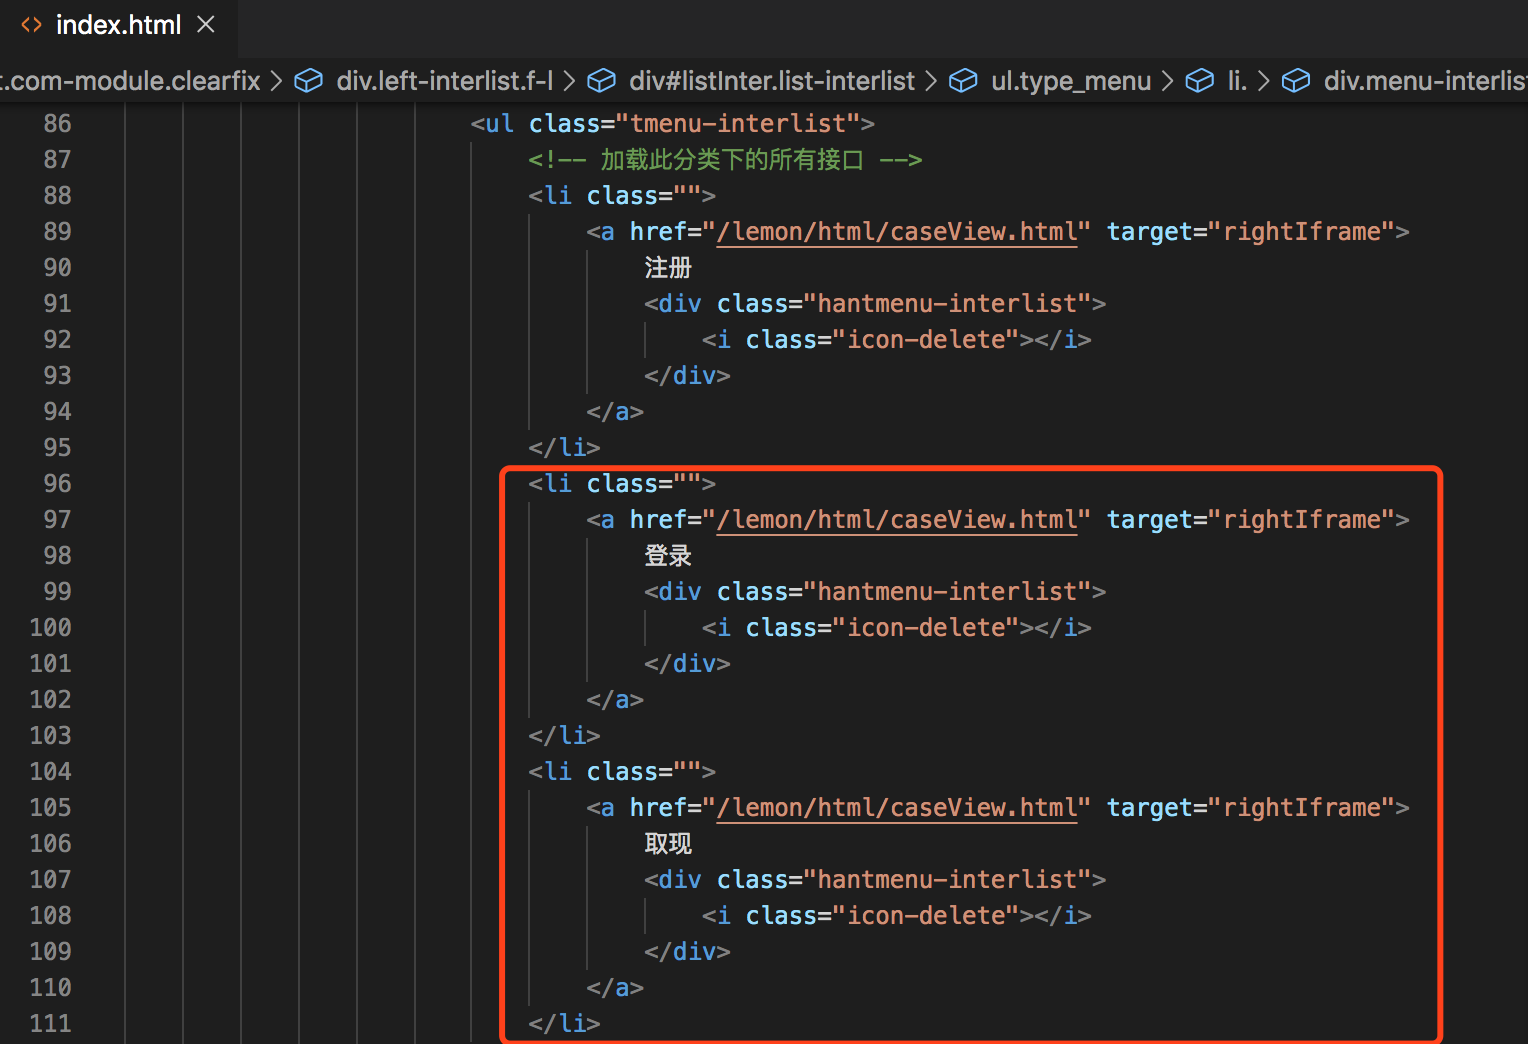The height and width of the screenshot is (1044, 1528).
Task: Open breadcrumb div#listInter.list-interlist
Action: click(x=771, y=81)
